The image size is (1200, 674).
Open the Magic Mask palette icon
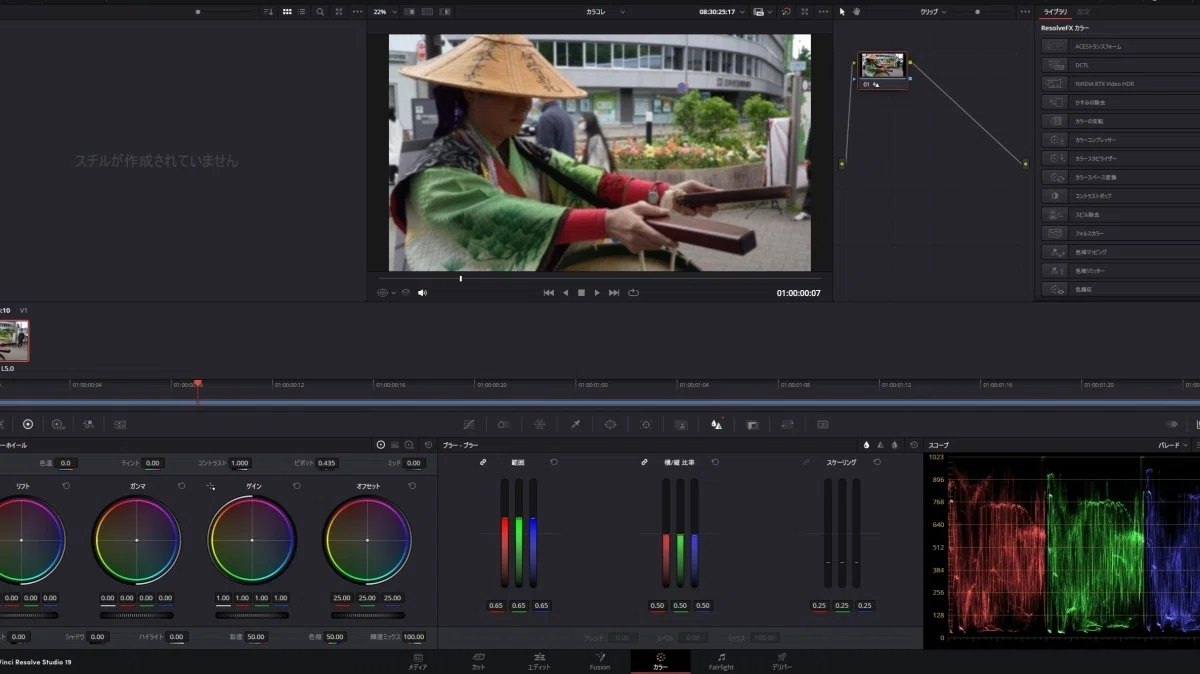coord(681,424)
